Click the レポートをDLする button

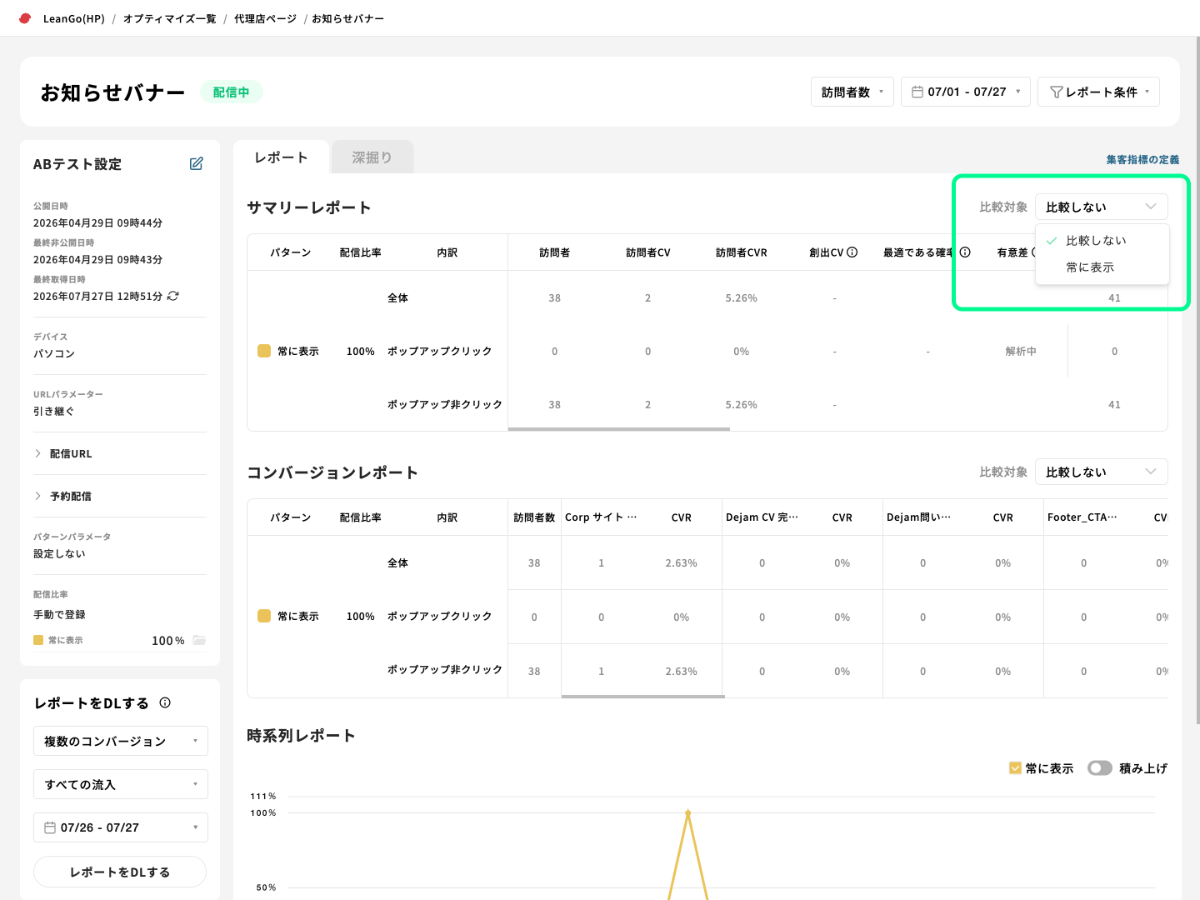click(x=120, y=872)
